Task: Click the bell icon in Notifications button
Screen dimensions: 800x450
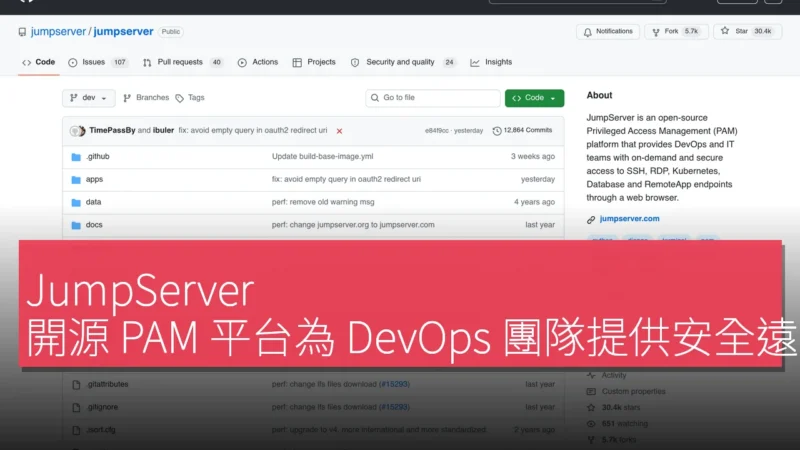Action: (588, 32)
